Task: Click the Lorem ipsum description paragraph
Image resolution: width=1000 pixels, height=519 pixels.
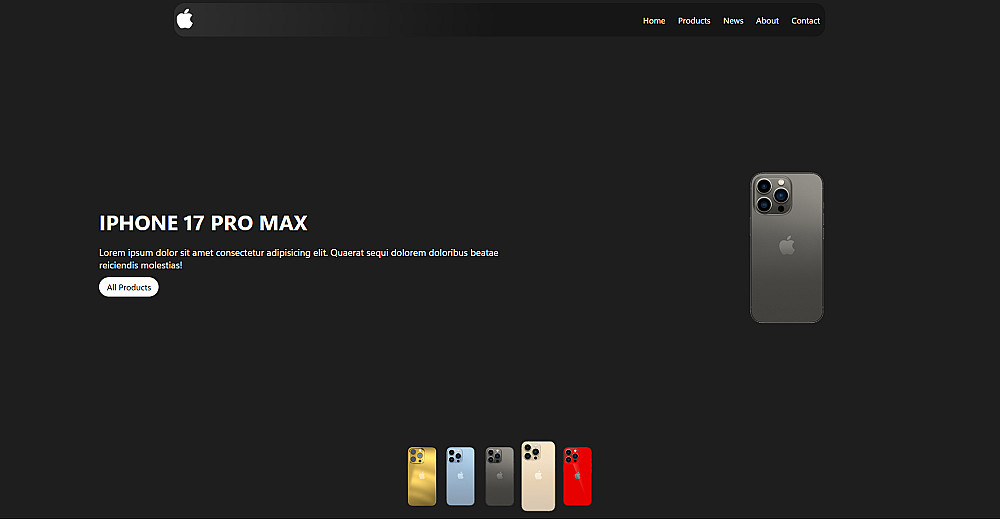Action: coord(298,259)
